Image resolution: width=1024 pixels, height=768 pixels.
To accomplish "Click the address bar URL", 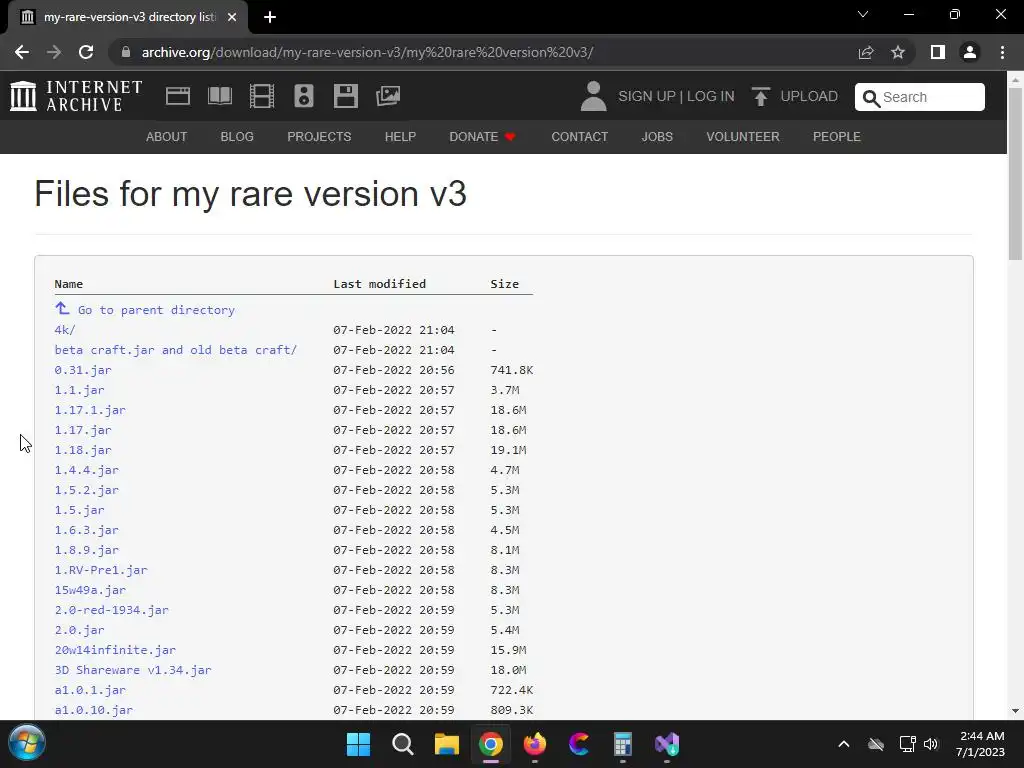I will (x=367, y=52).
